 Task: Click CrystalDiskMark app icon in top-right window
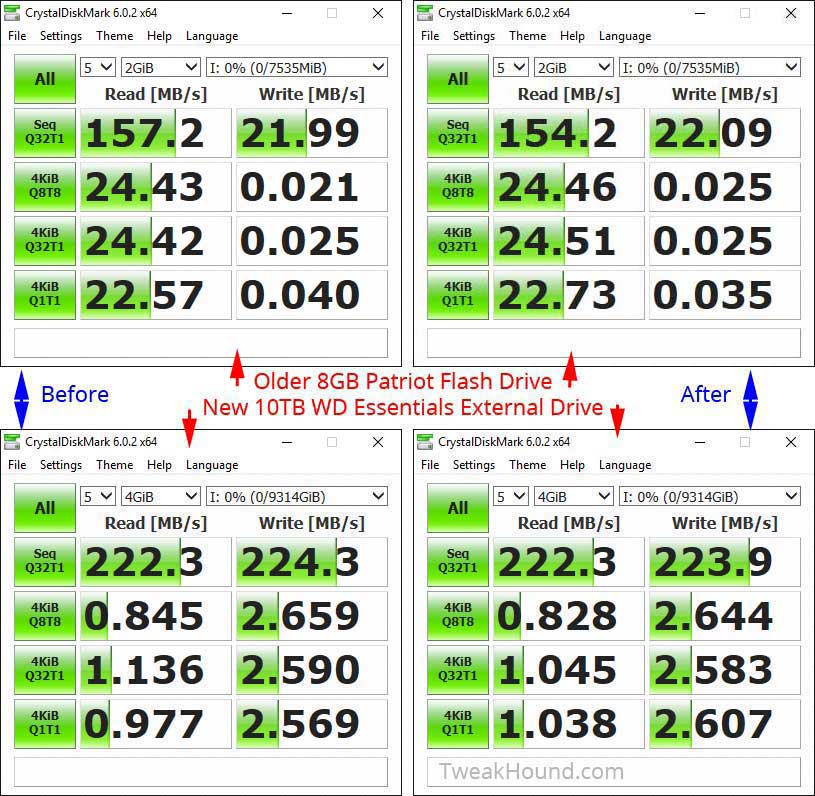(425, 12)
